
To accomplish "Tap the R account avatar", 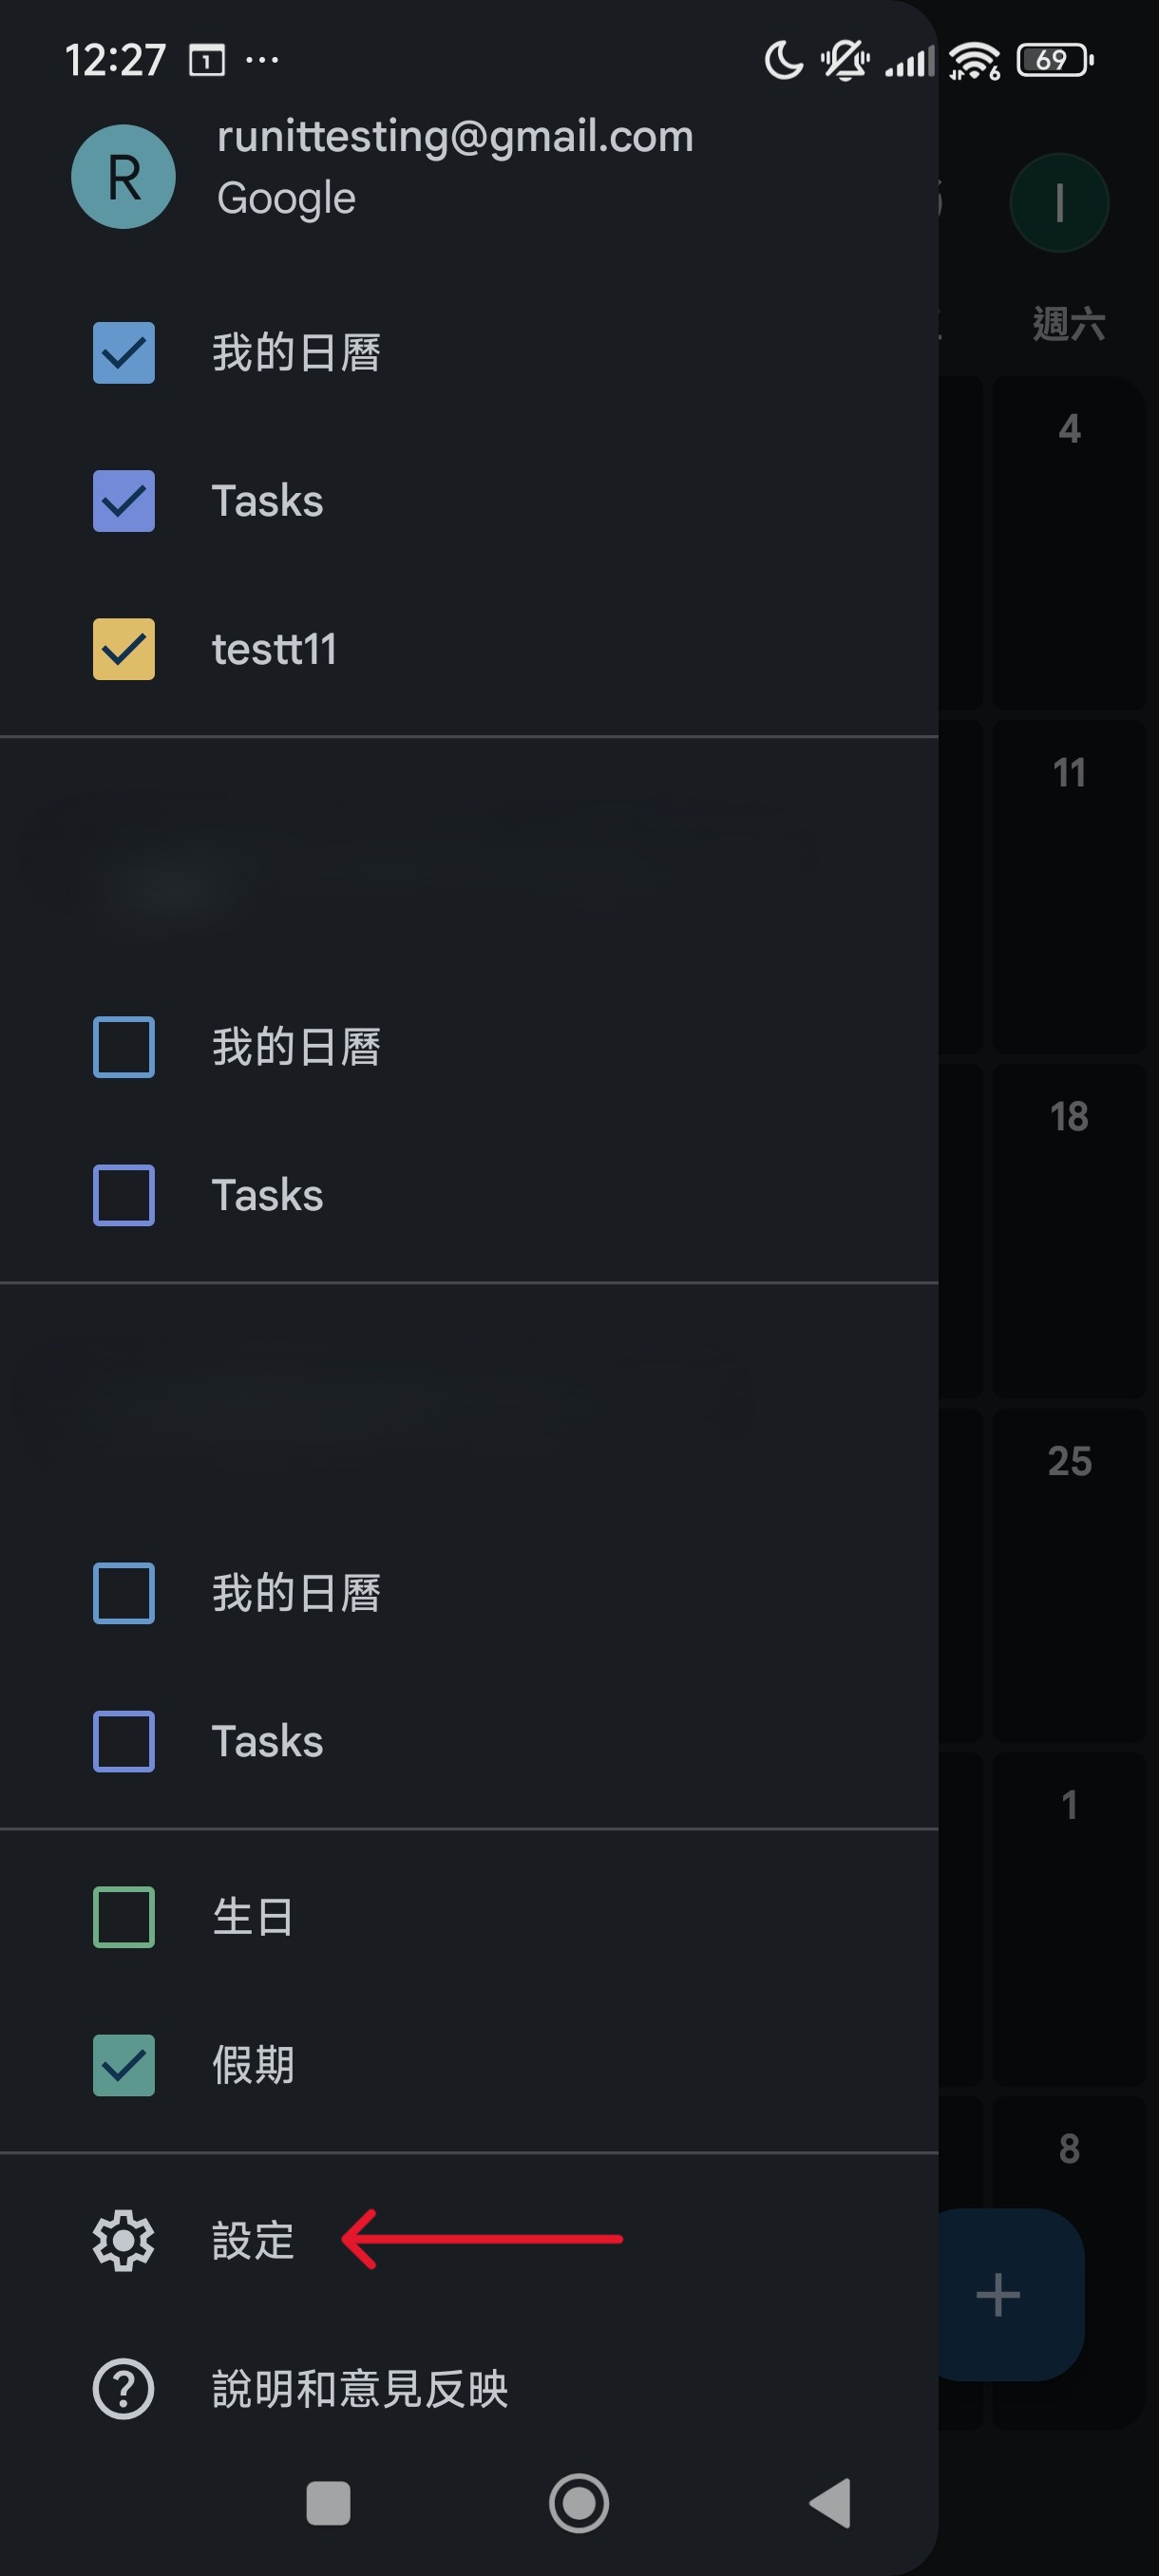I will point(123,177).
